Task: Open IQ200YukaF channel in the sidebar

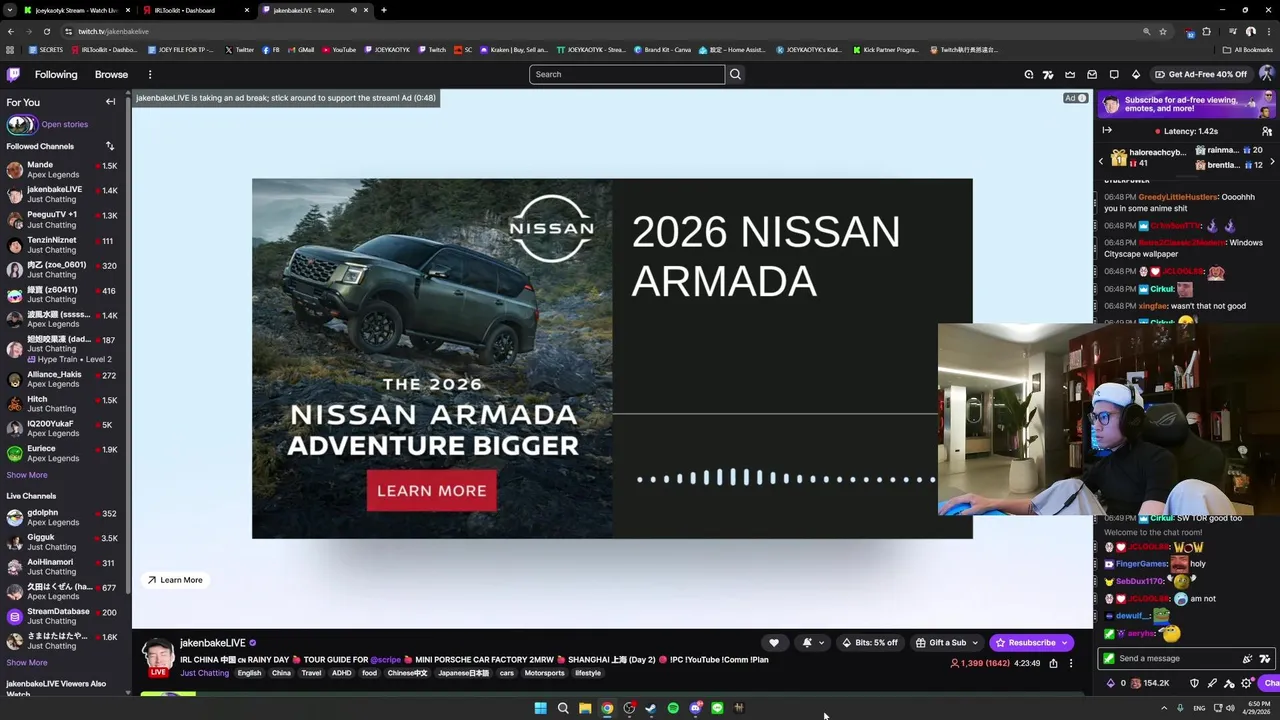Action: [62, 429]
